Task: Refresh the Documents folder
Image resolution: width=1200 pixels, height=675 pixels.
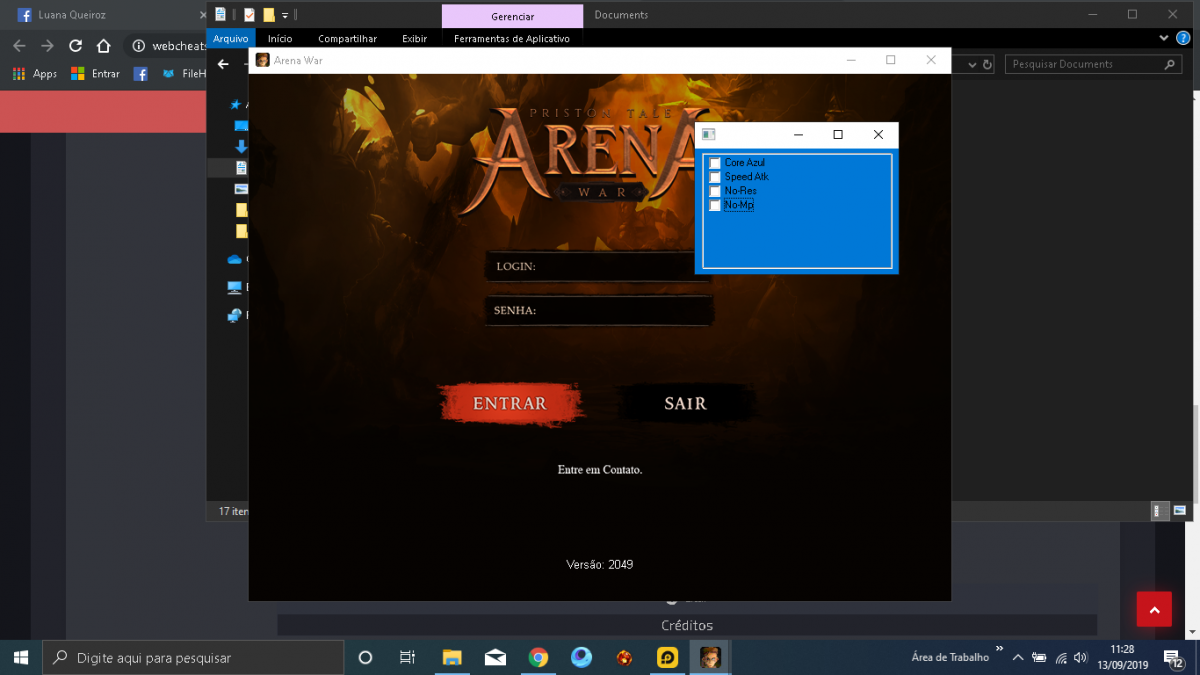Action: click(x=987, y=64)
